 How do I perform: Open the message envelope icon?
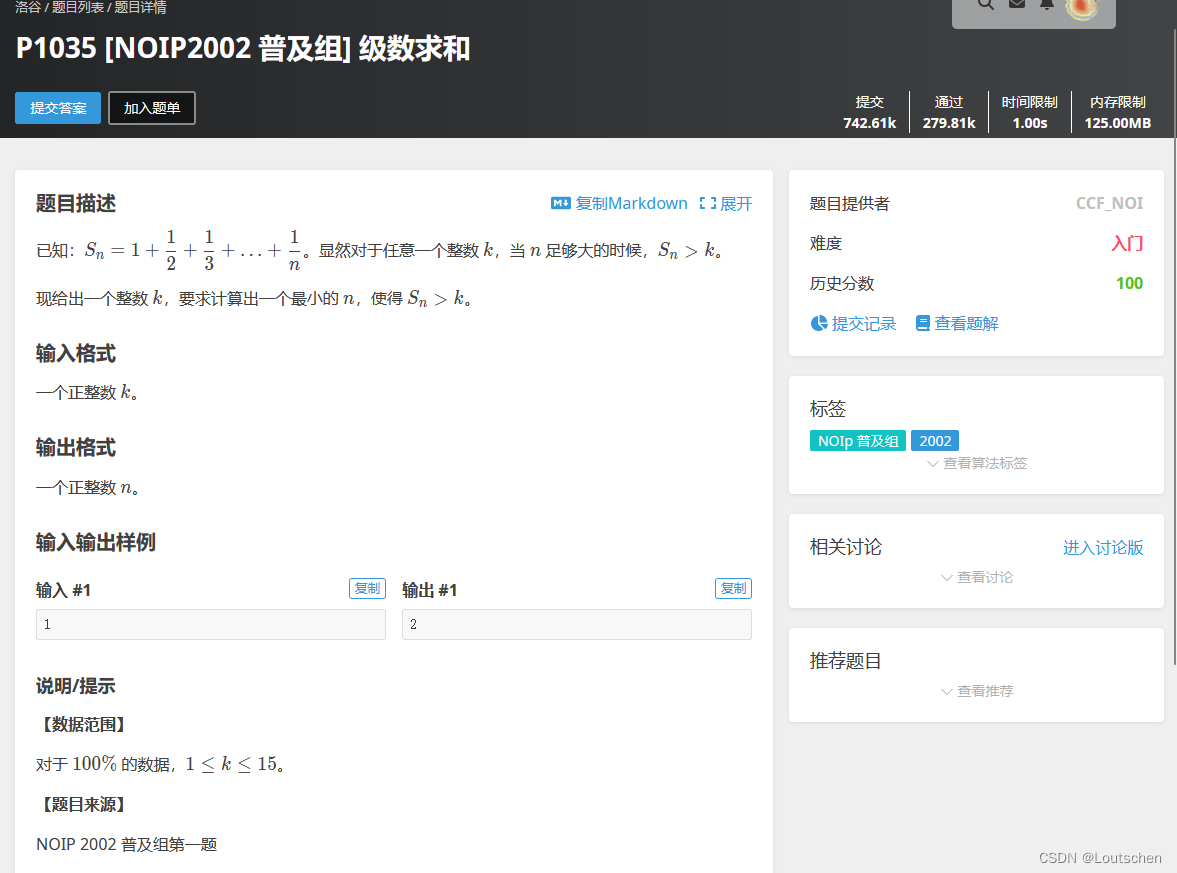click(x=1015, y=5)
